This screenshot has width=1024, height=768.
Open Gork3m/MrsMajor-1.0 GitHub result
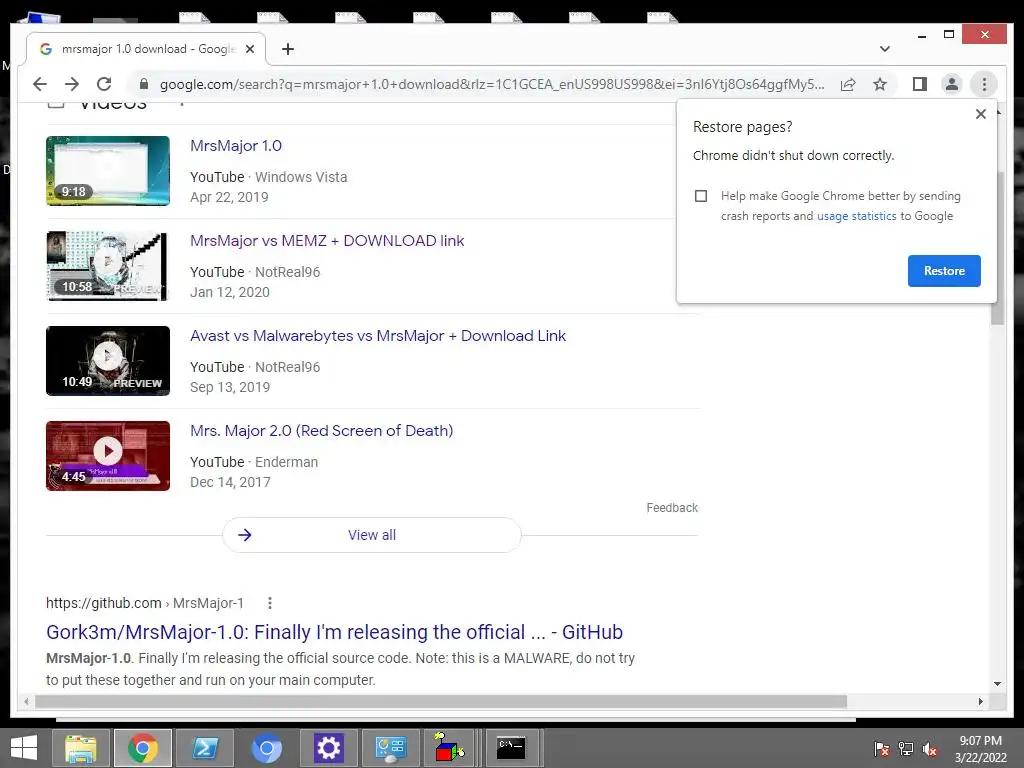(334, 632)
